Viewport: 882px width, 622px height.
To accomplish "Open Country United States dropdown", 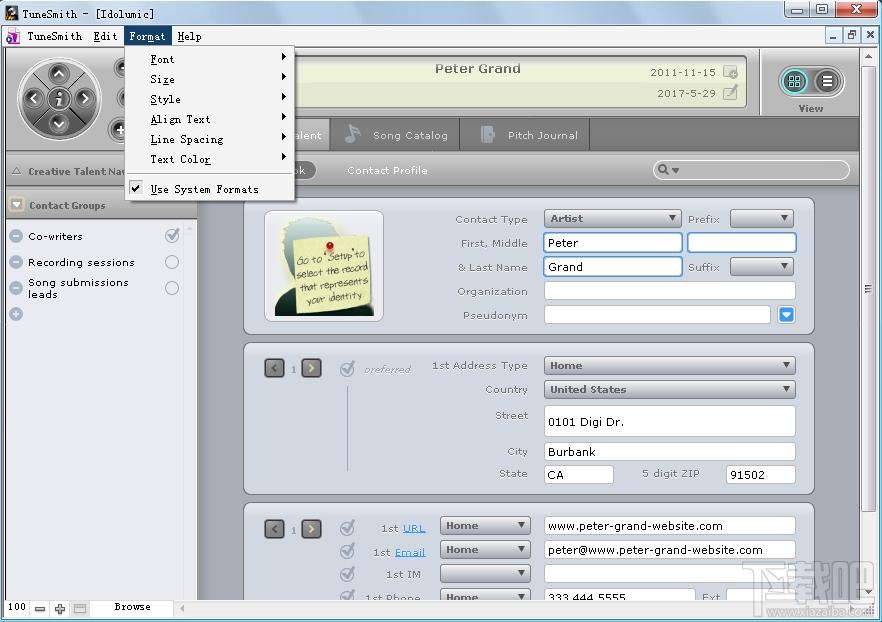I will coord(669,389).
